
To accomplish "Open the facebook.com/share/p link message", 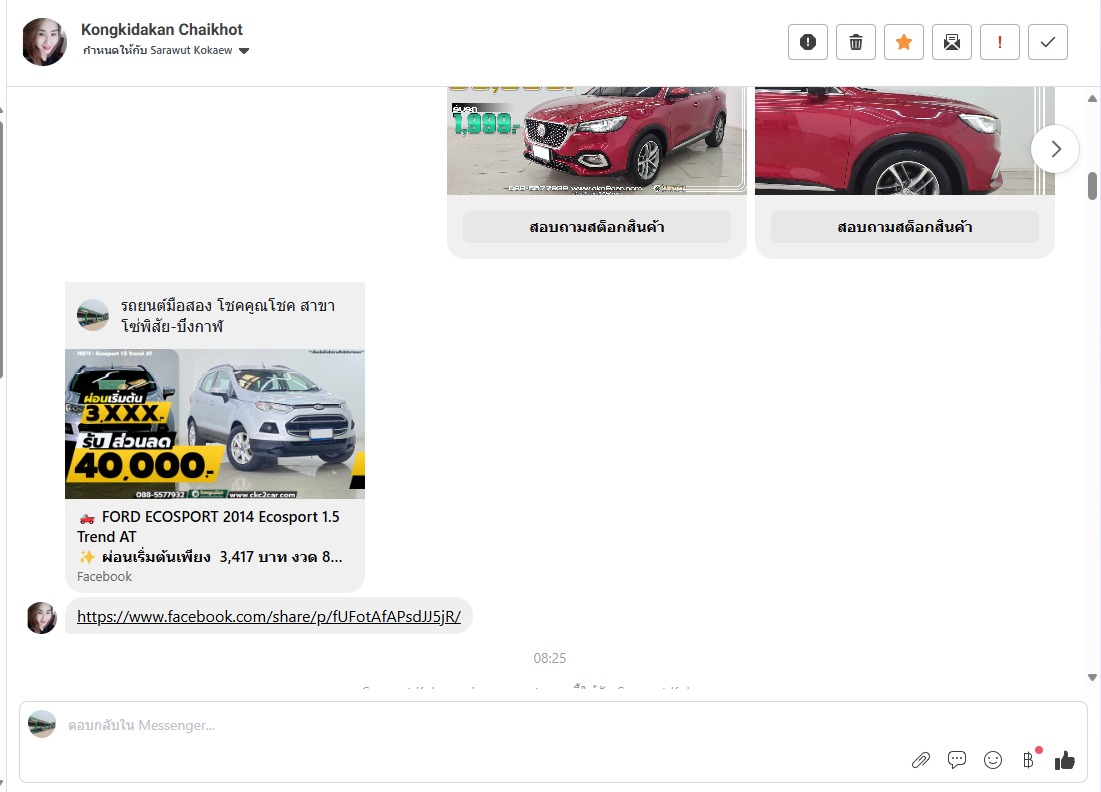I will click(x=269, y=616).
